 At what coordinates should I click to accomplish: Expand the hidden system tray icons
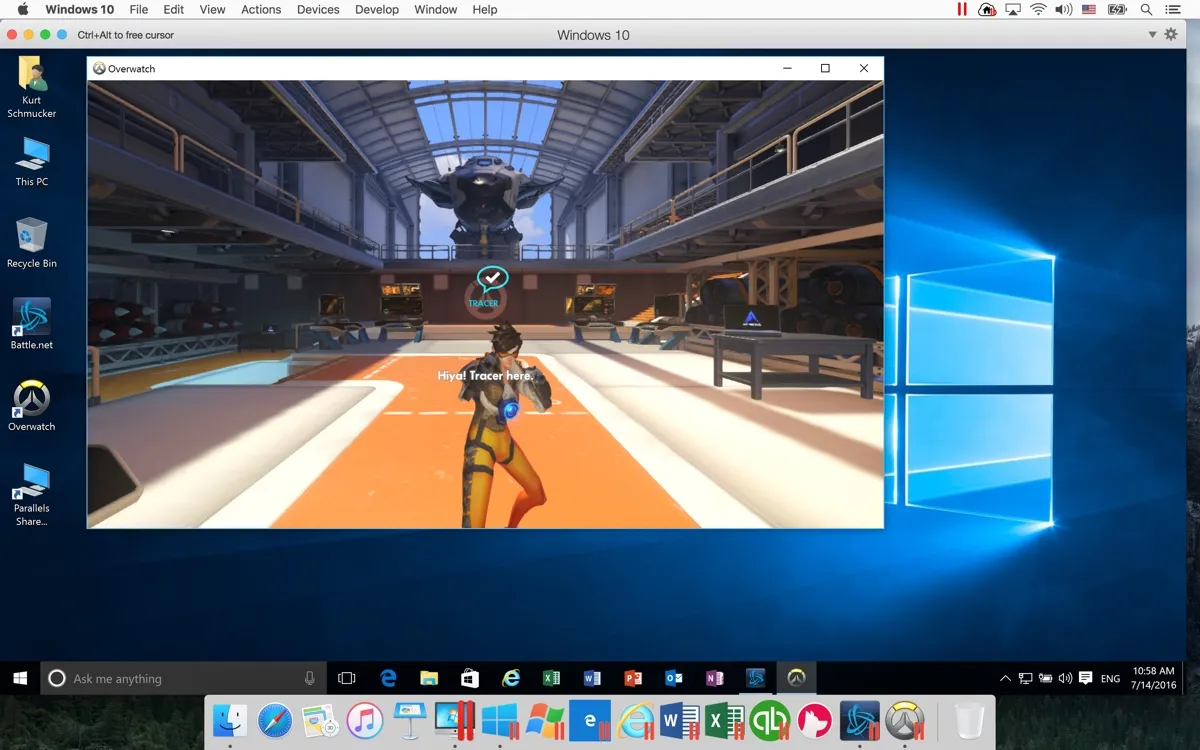click(1004, 677)
